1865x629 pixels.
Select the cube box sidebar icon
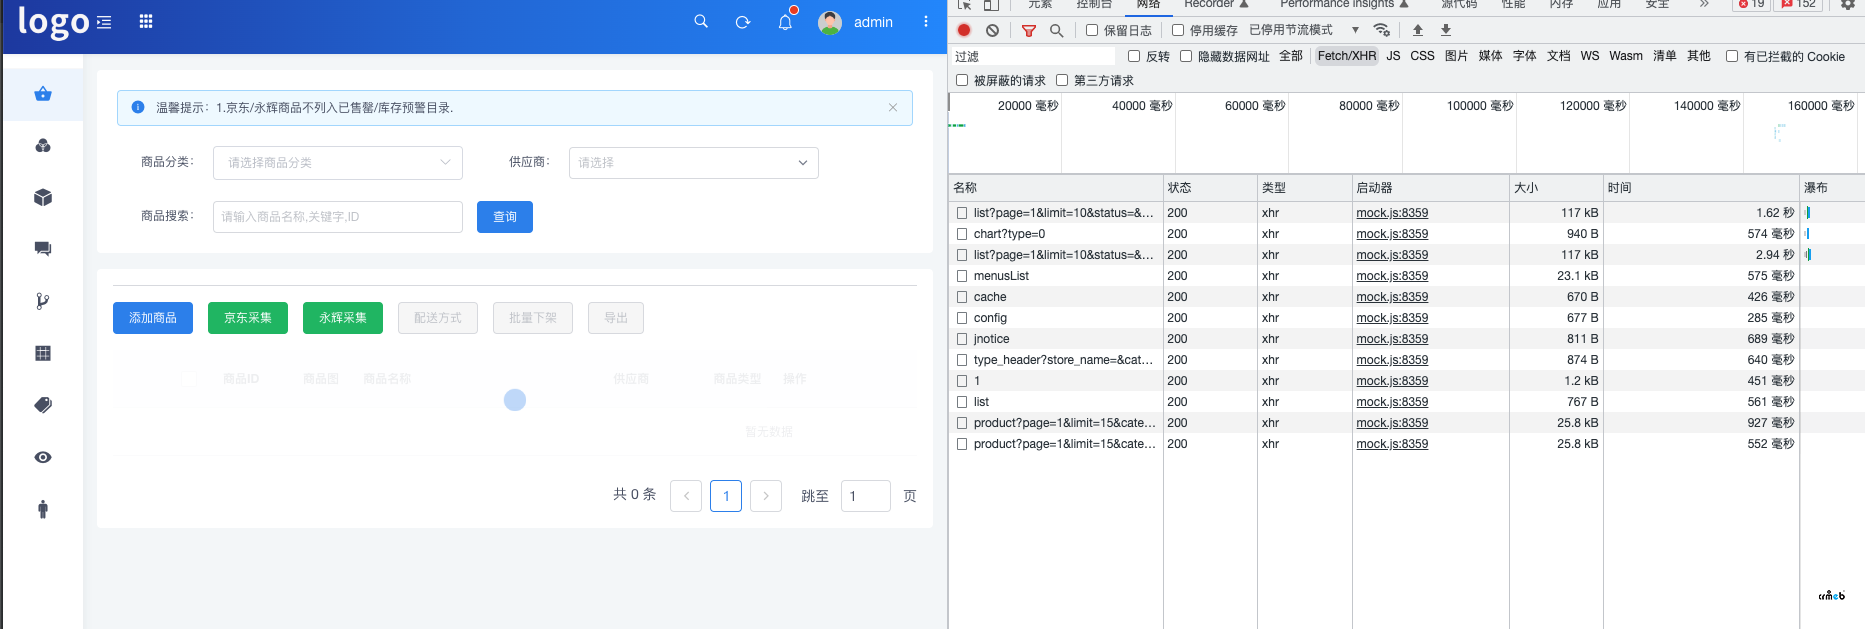[43, 198]
